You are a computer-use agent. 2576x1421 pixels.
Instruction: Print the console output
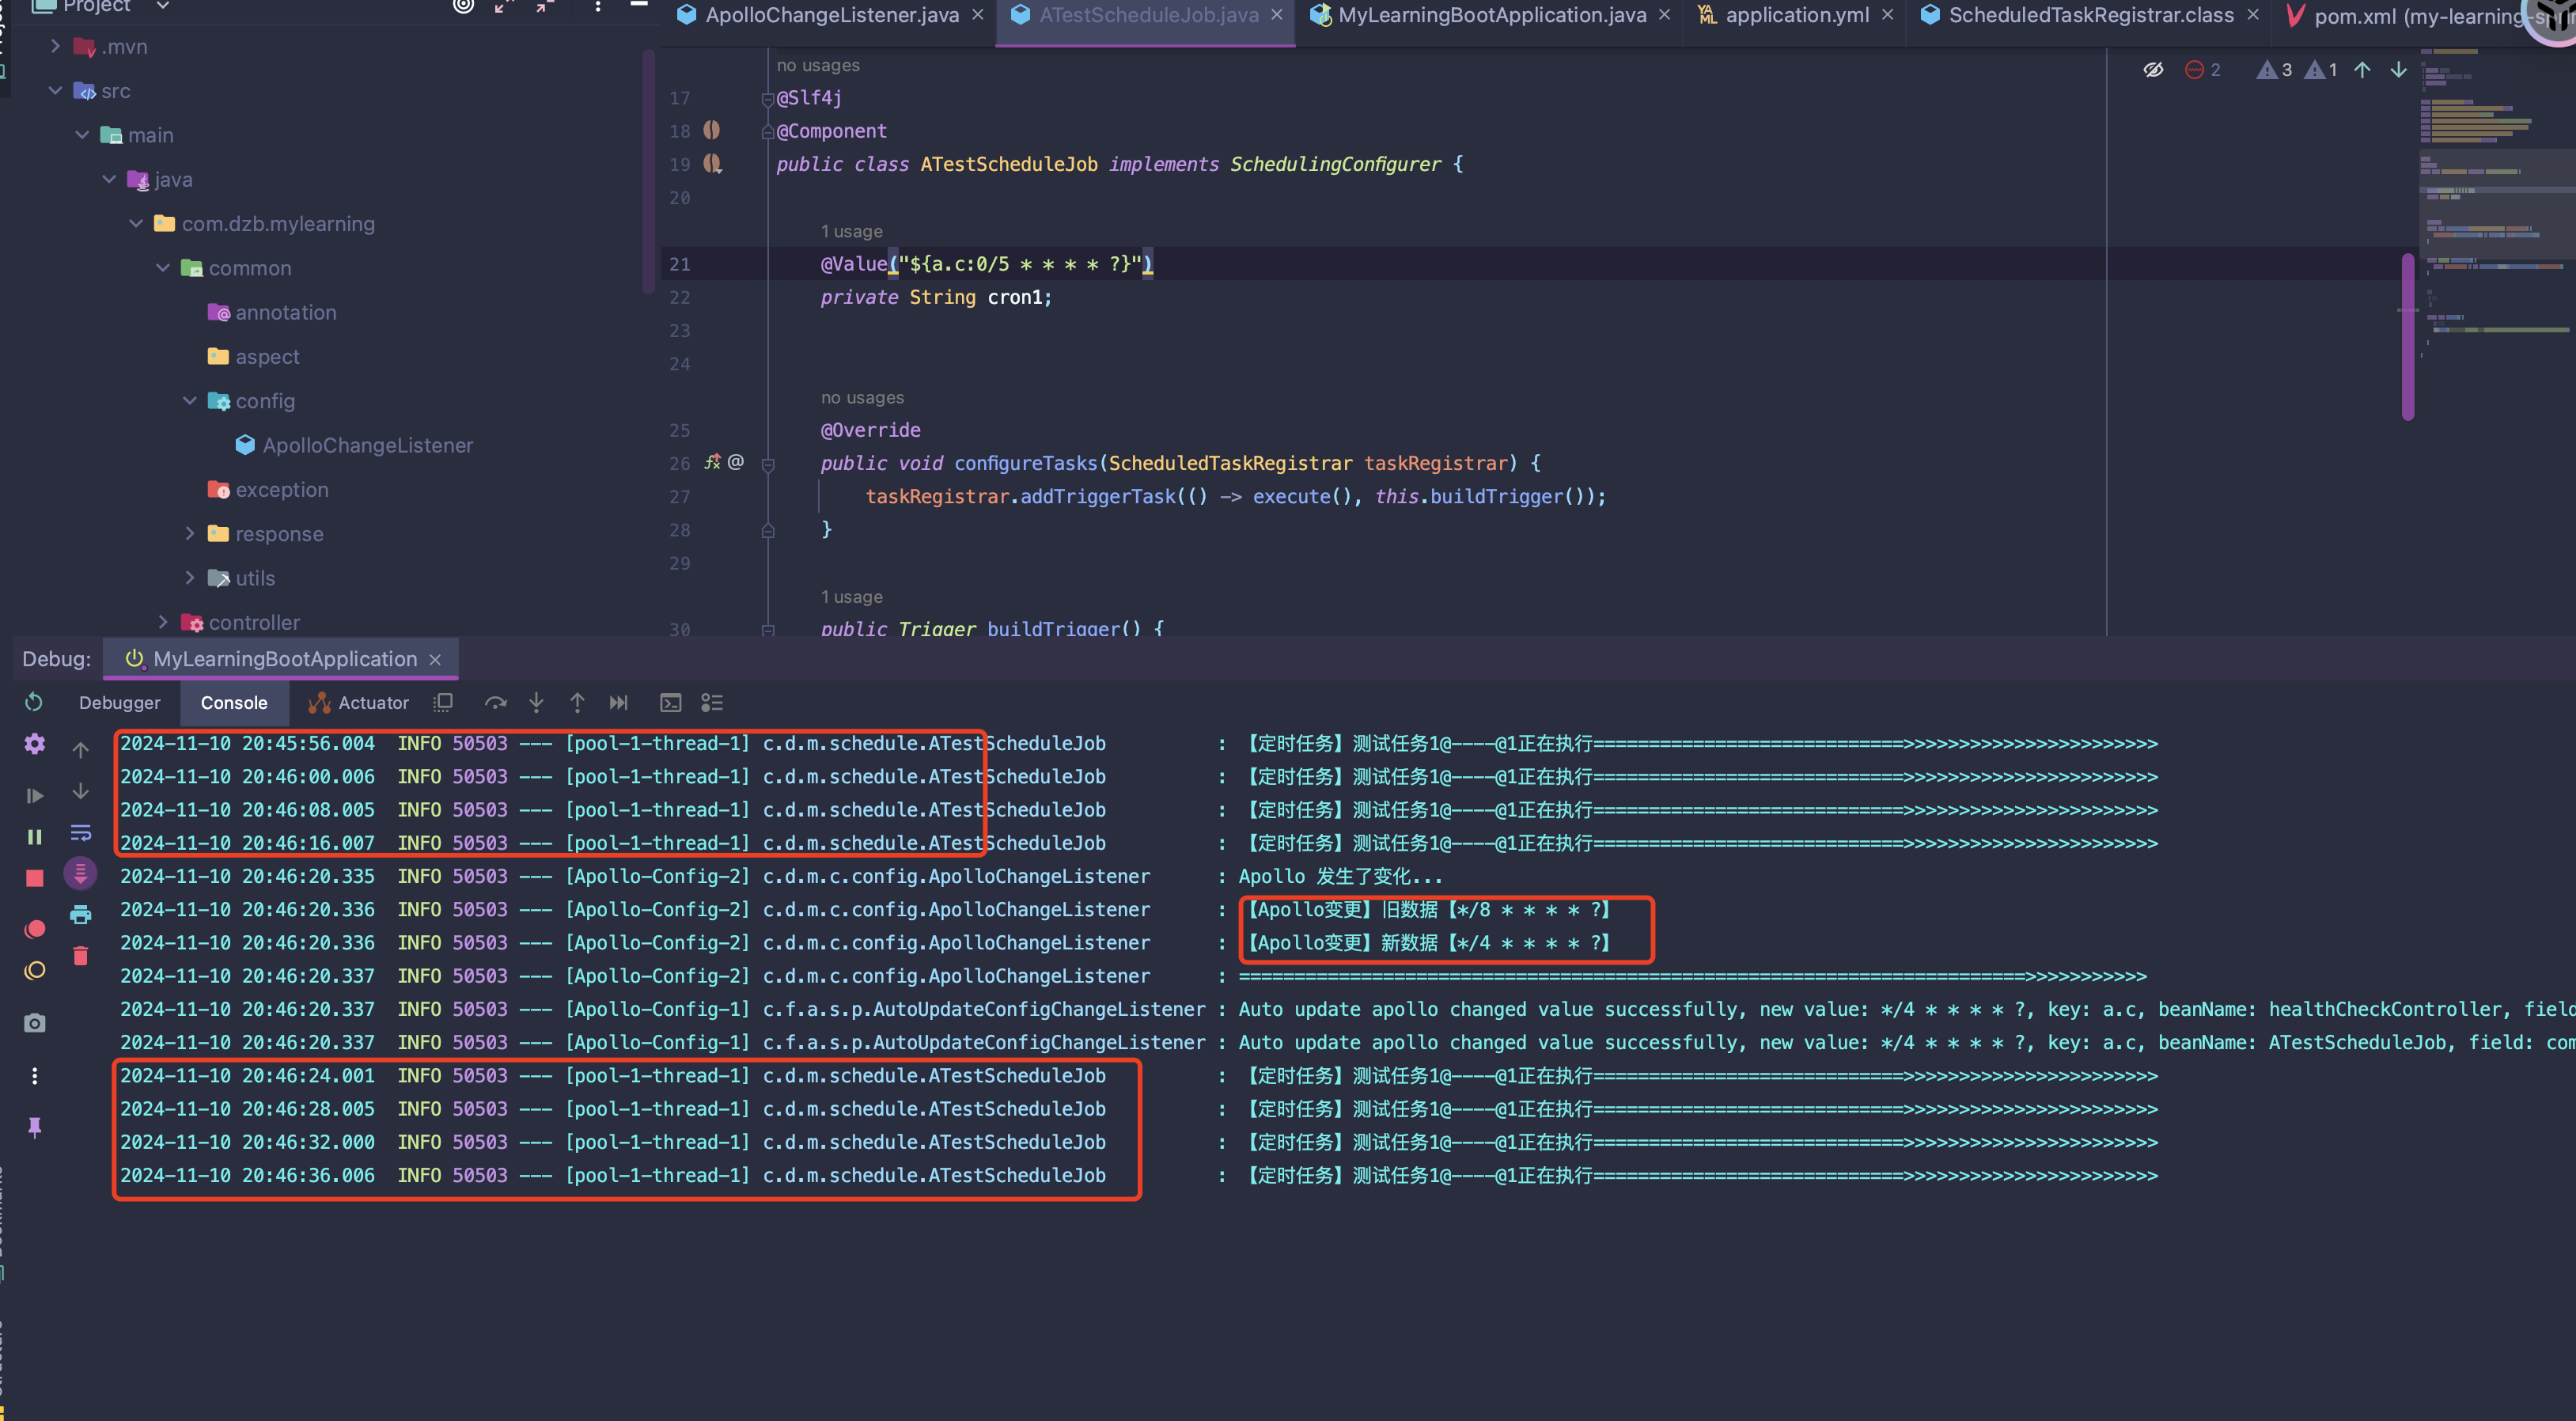(x=81, y=914)
